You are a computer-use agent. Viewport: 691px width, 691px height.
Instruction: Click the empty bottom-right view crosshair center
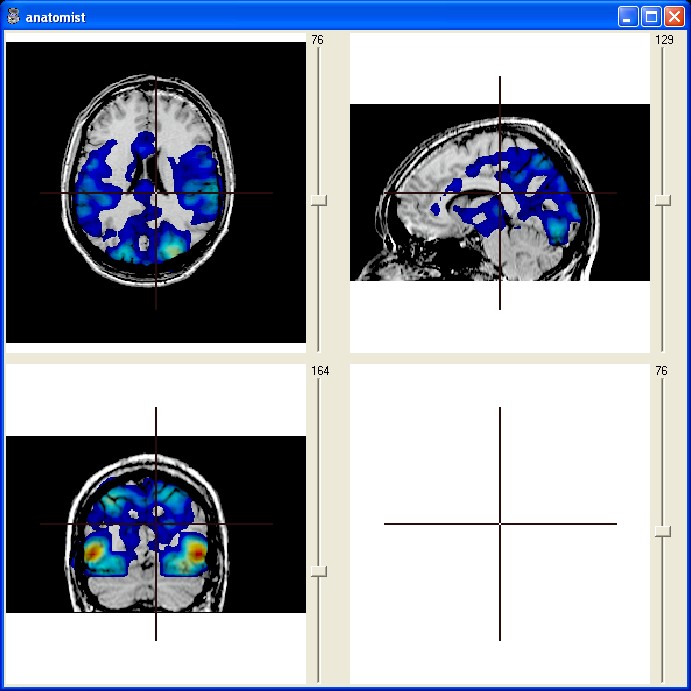(500, 524)
